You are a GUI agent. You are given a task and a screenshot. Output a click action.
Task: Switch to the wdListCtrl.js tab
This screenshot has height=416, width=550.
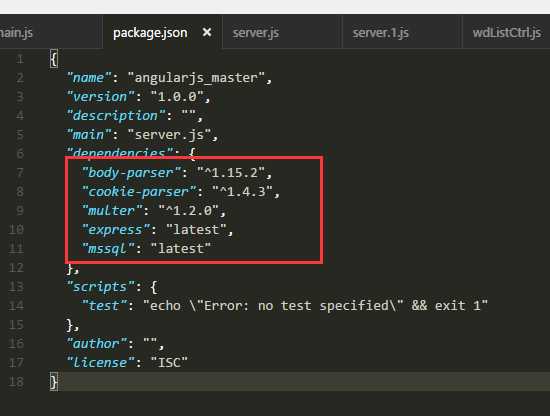coord(507,33)
